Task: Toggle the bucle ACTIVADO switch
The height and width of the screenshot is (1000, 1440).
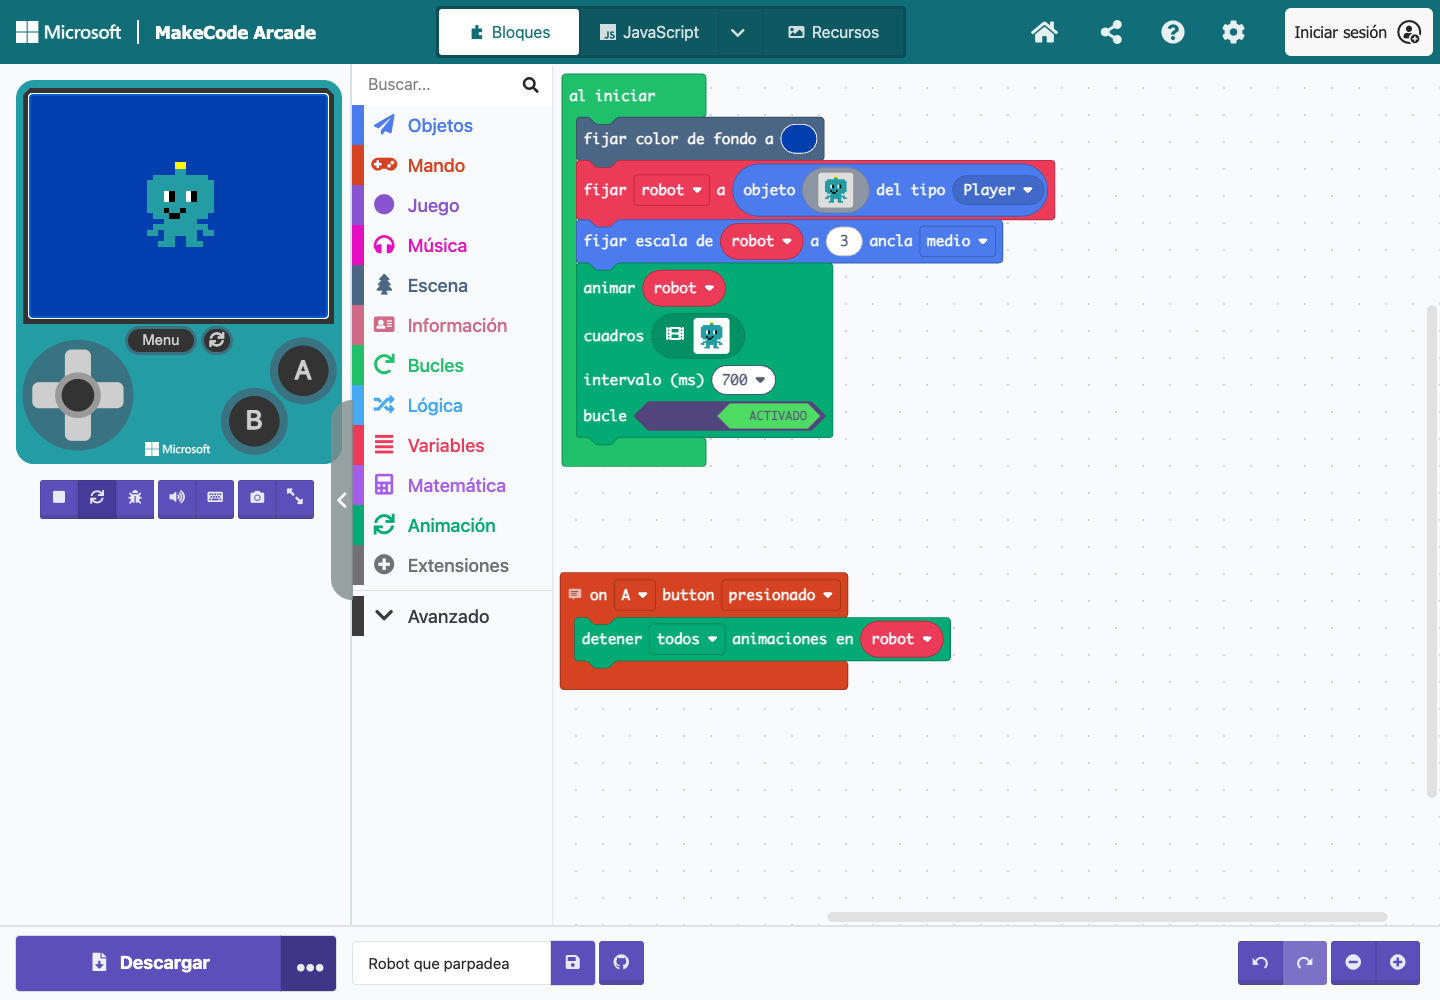Action: pyautogui.click(x=728, y=416)
